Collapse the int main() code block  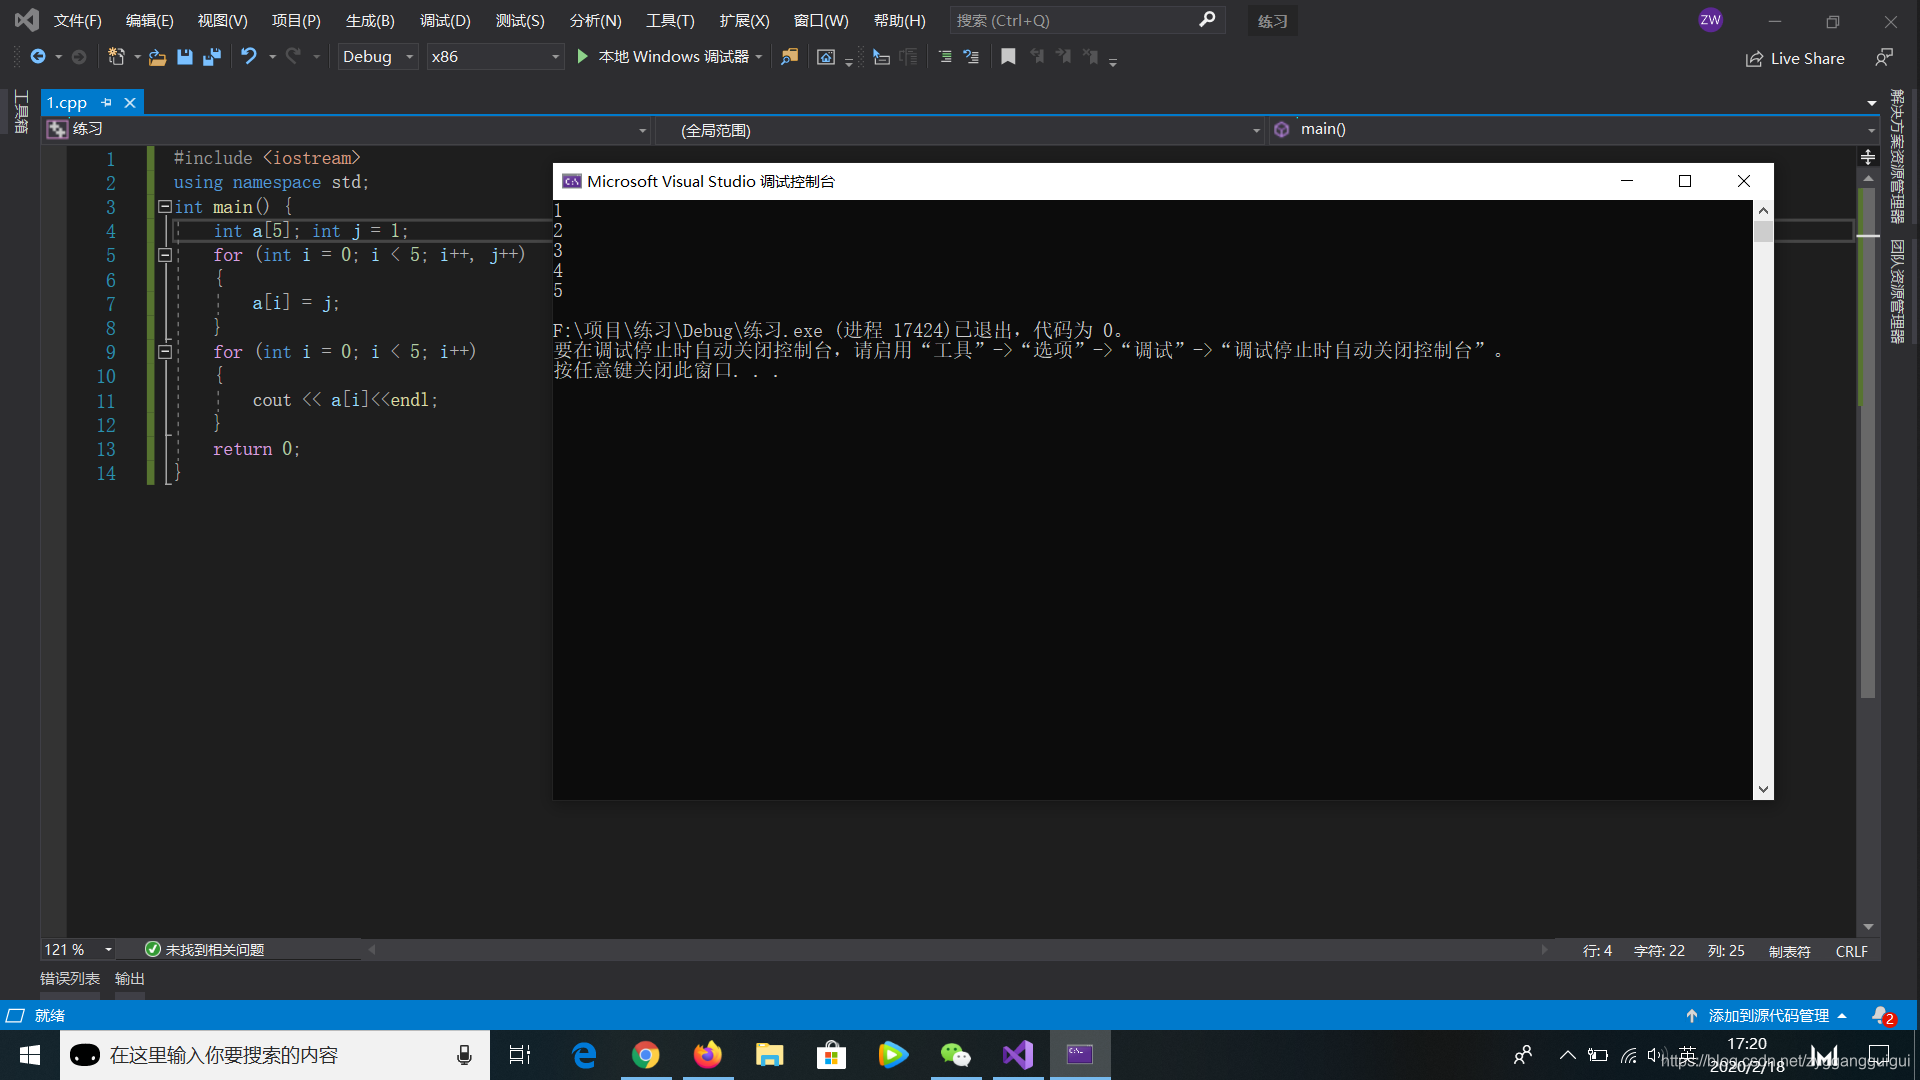[x=164, y=207]
